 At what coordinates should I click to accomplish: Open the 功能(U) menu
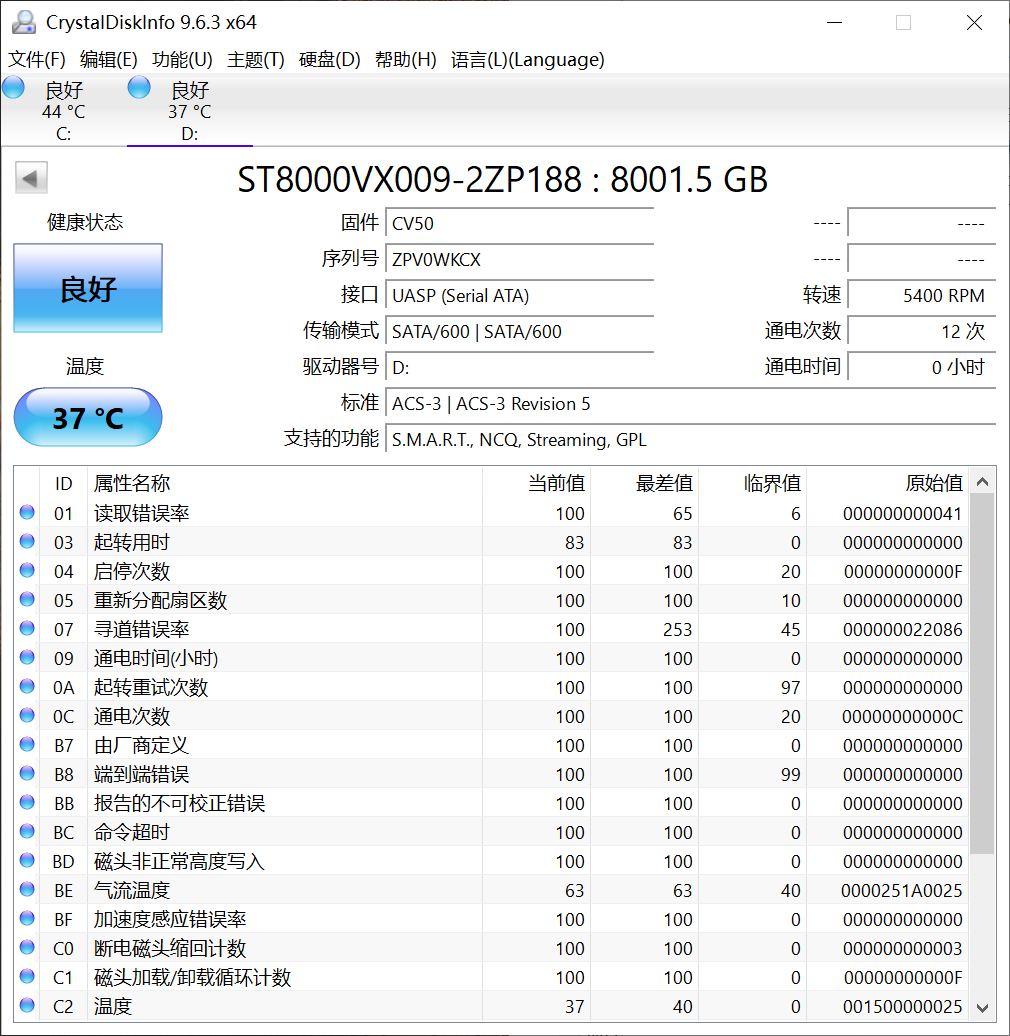182,59
